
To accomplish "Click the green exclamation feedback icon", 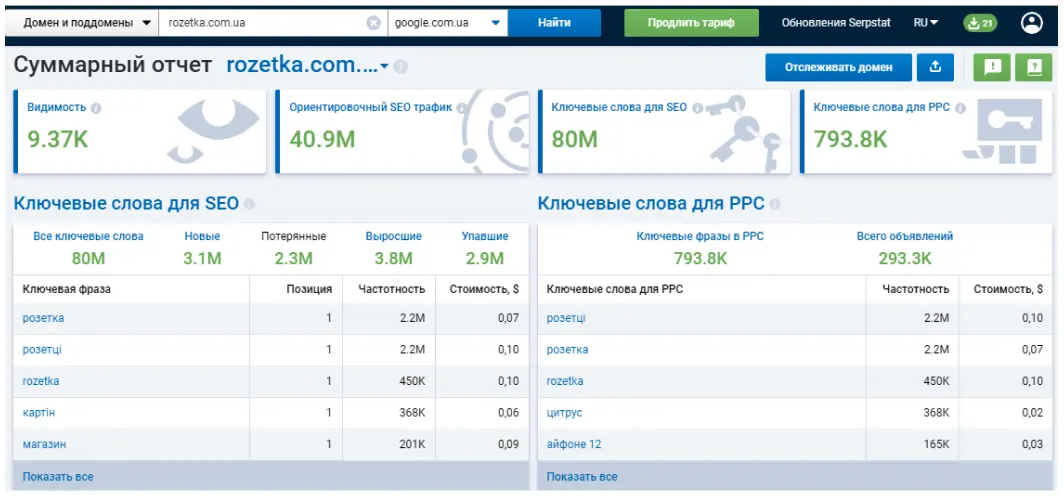I will 992,67.
